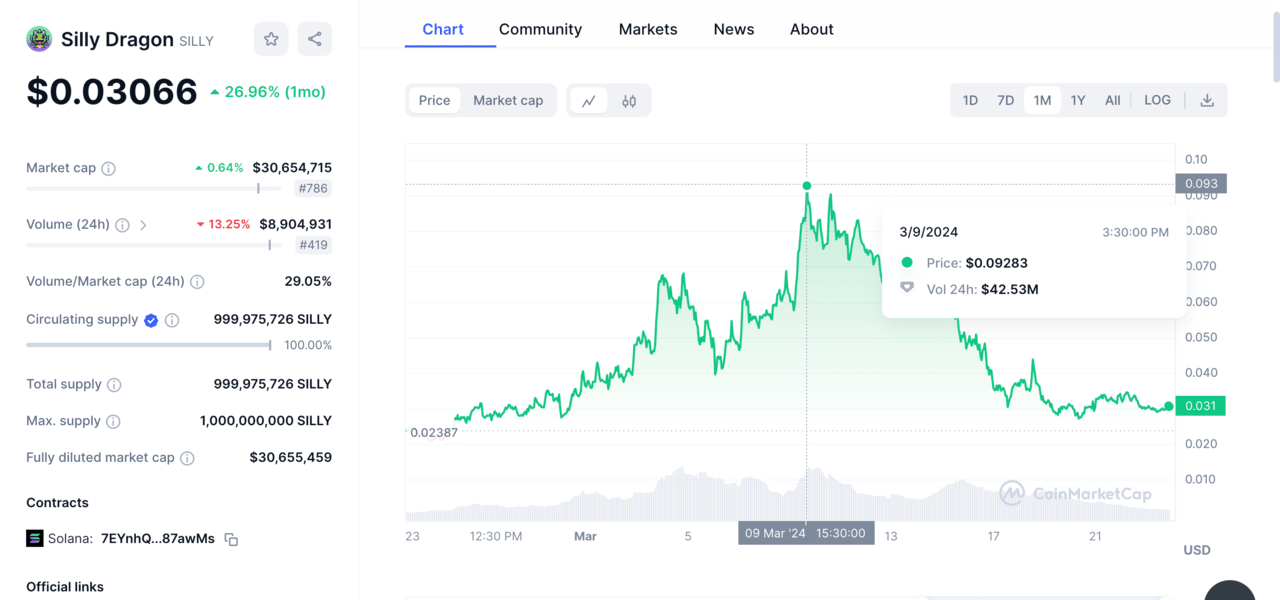Screen dimensions: 1280x600
Task: Open the Community tab
Action: click(540, 29)
